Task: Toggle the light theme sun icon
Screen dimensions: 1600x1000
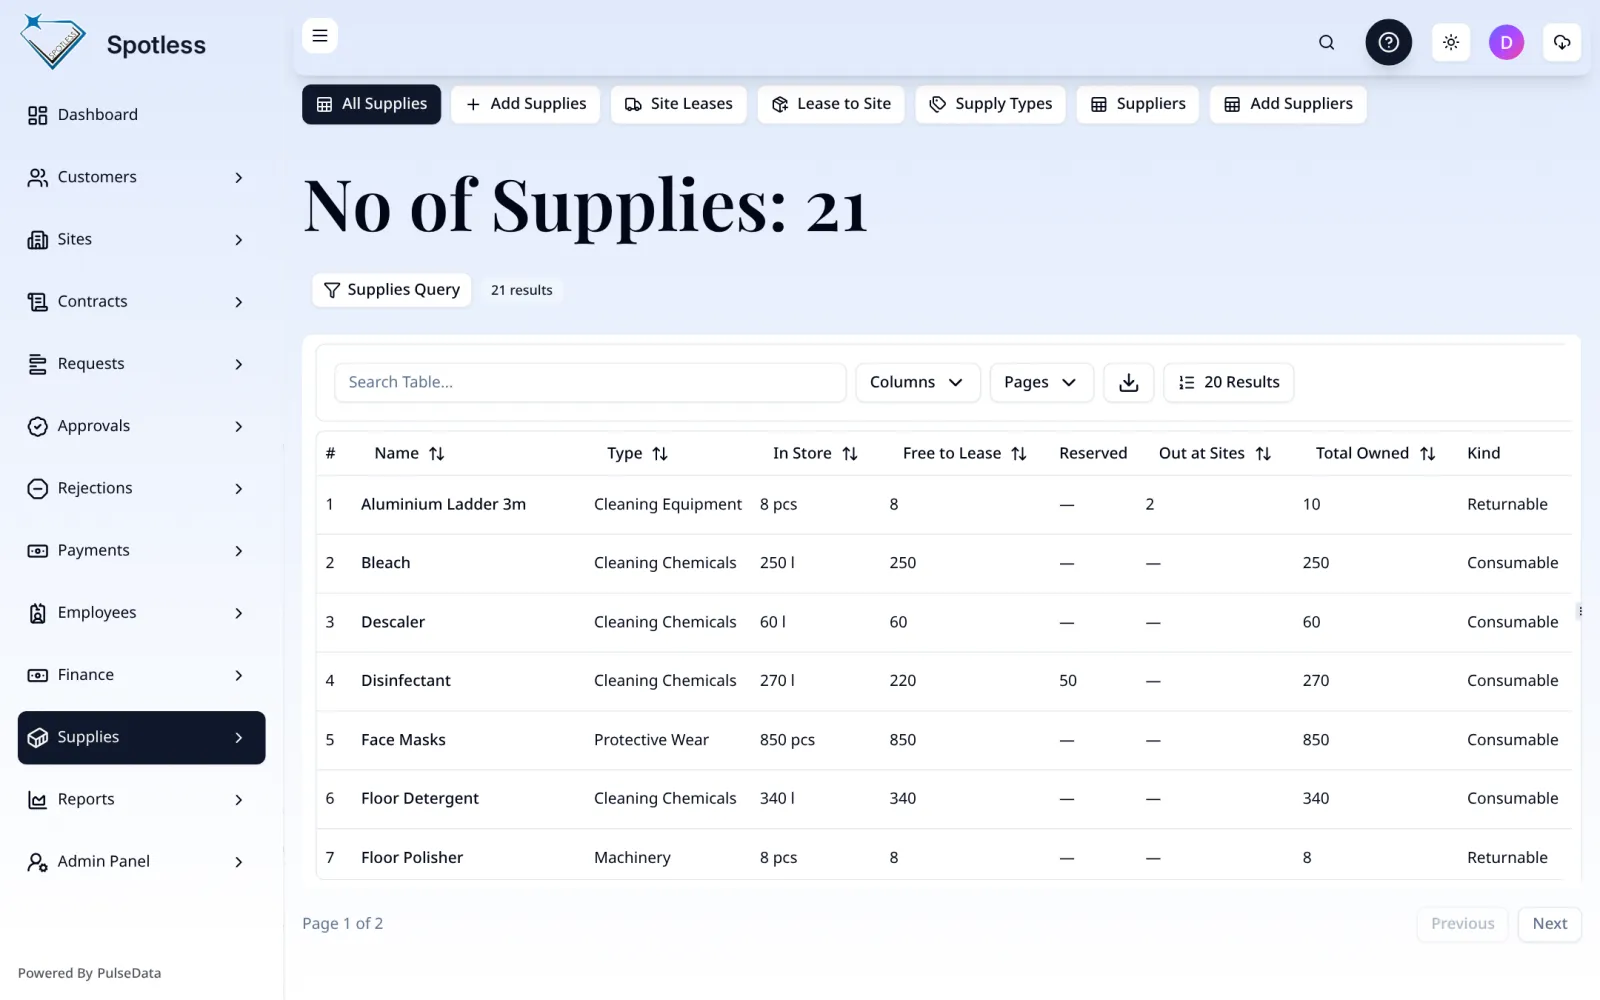Action: (1451, 42)
